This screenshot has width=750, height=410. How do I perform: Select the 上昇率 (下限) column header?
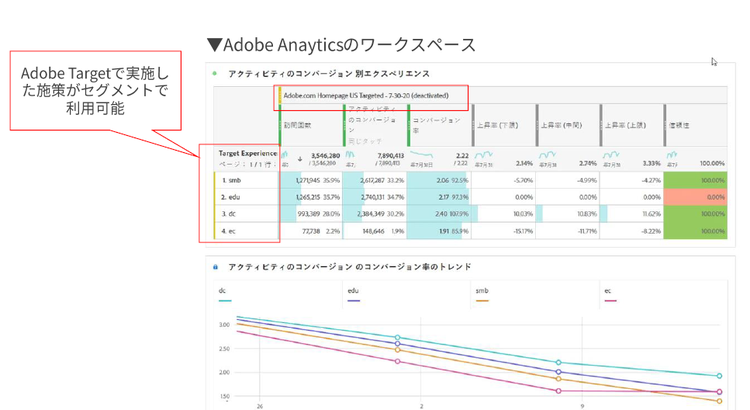pos(504,125)
